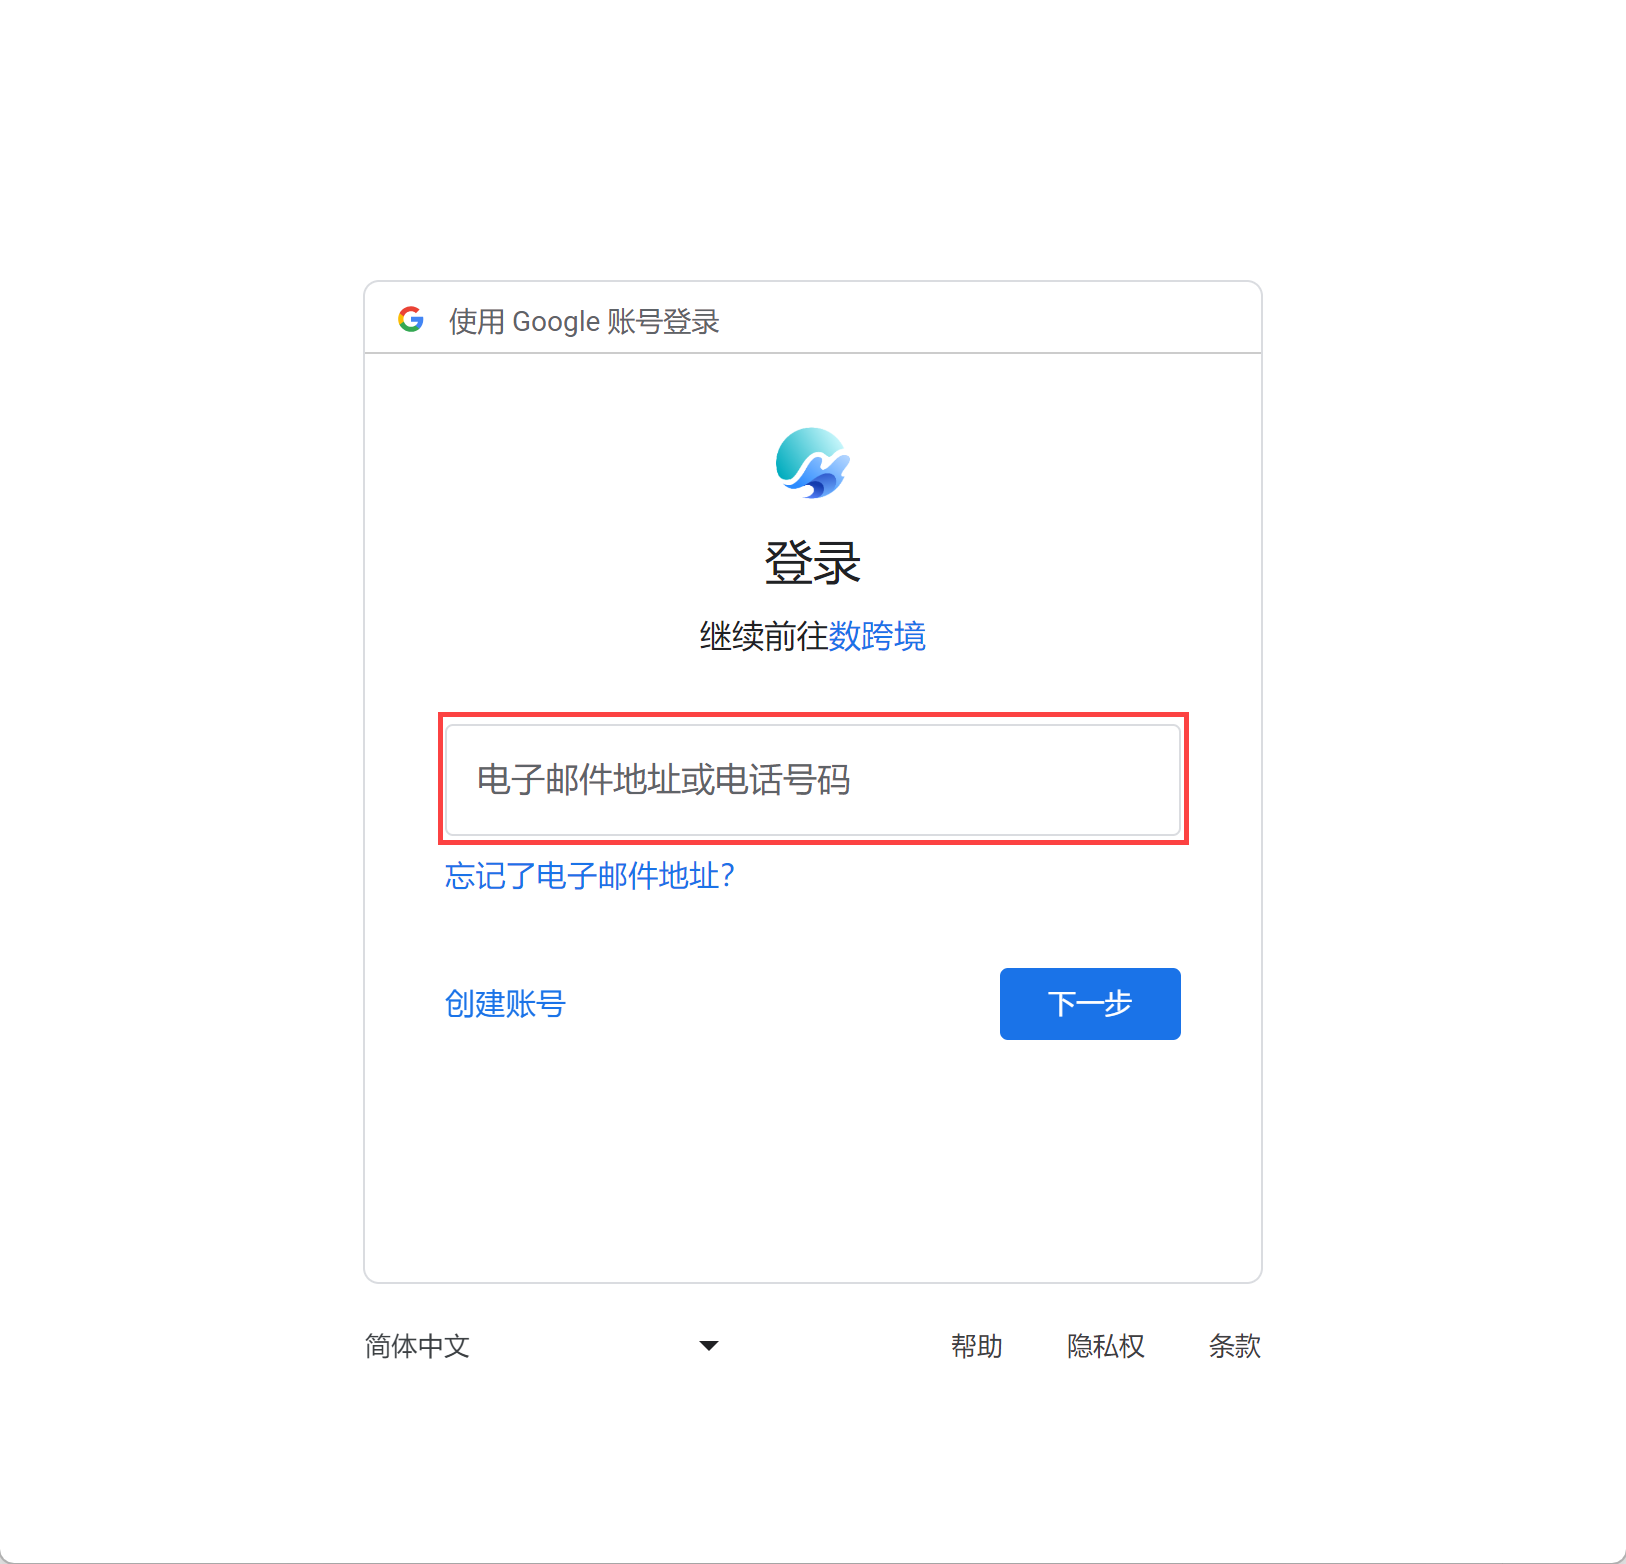This screenshot has width=1626, height=1564.
Task: Click the blue 下一步 button
Action: point(1090,1004)
